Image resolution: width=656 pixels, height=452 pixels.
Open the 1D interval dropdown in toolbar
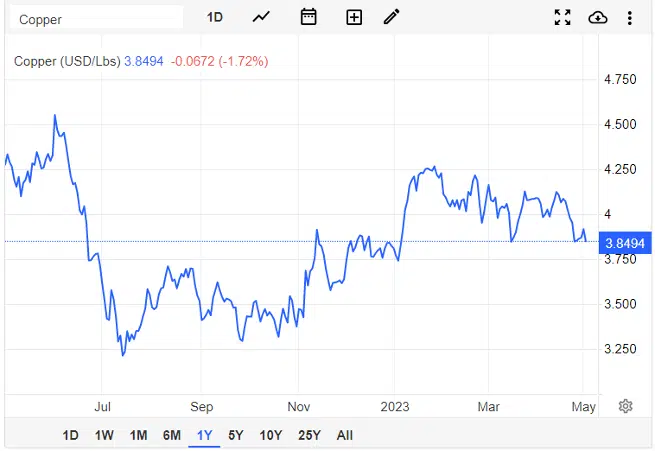[215, 17]
